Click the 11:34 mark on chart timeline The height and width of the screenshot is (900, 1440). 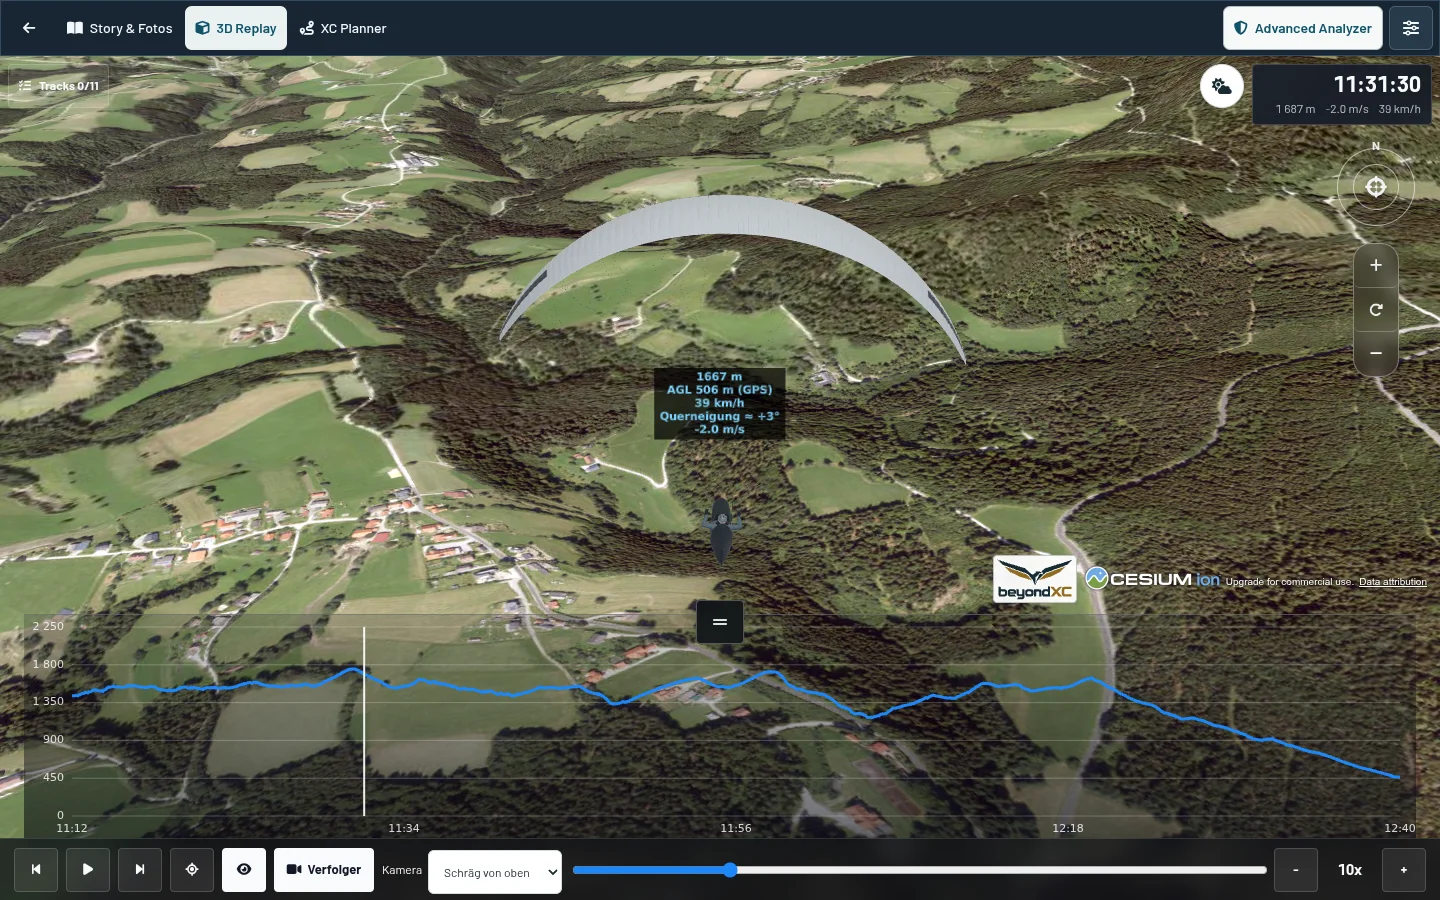click(x=404, y=828)
